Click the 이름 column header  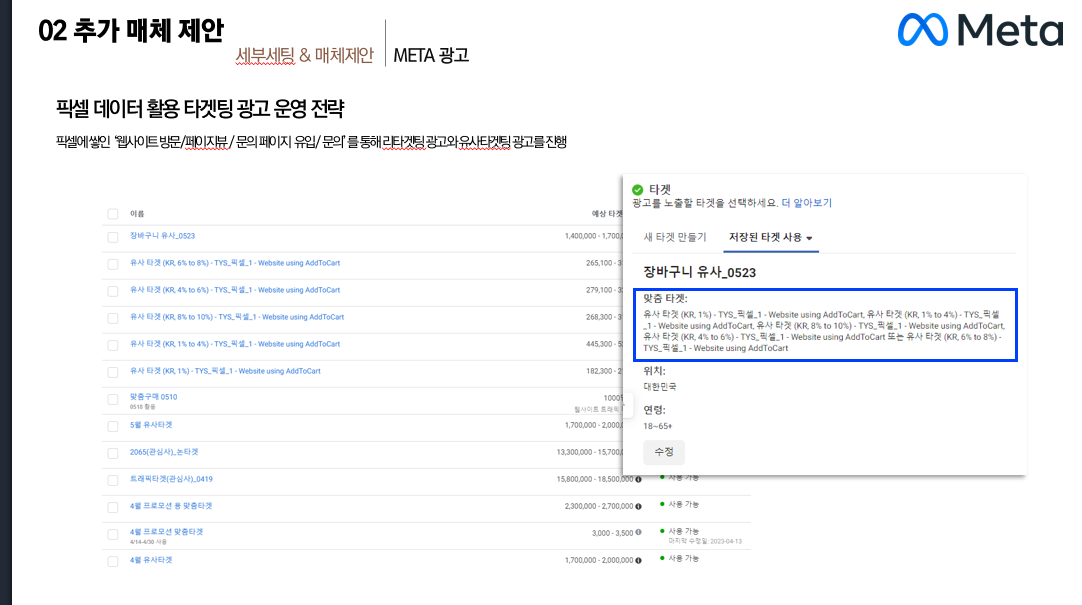click(x=137, y=214)
